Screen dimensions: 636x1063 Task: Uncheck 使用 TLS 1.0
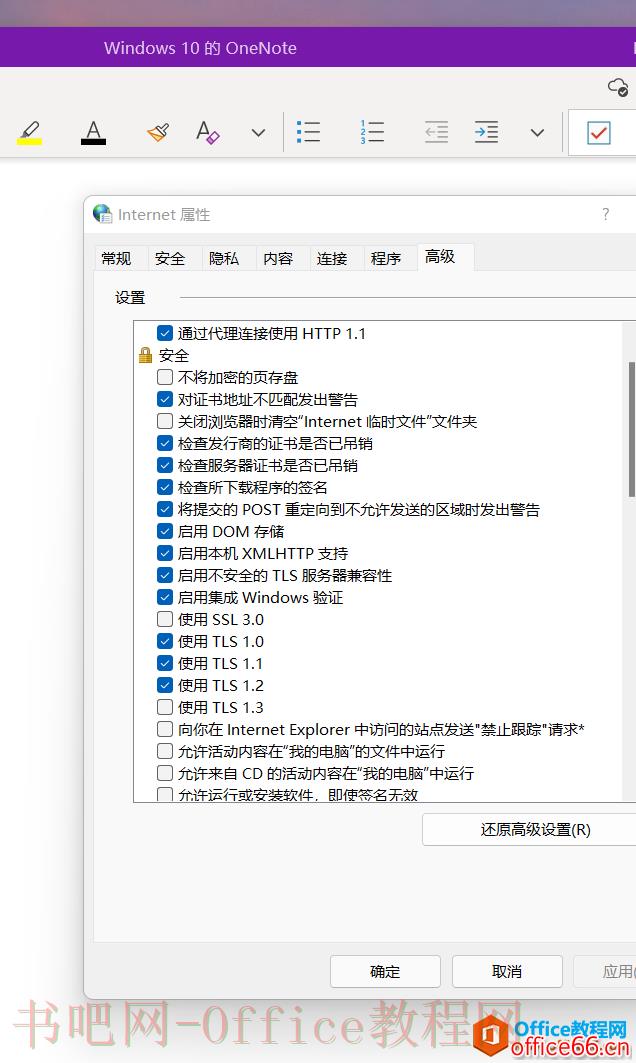pyautogui.click(x=165, y=641)
